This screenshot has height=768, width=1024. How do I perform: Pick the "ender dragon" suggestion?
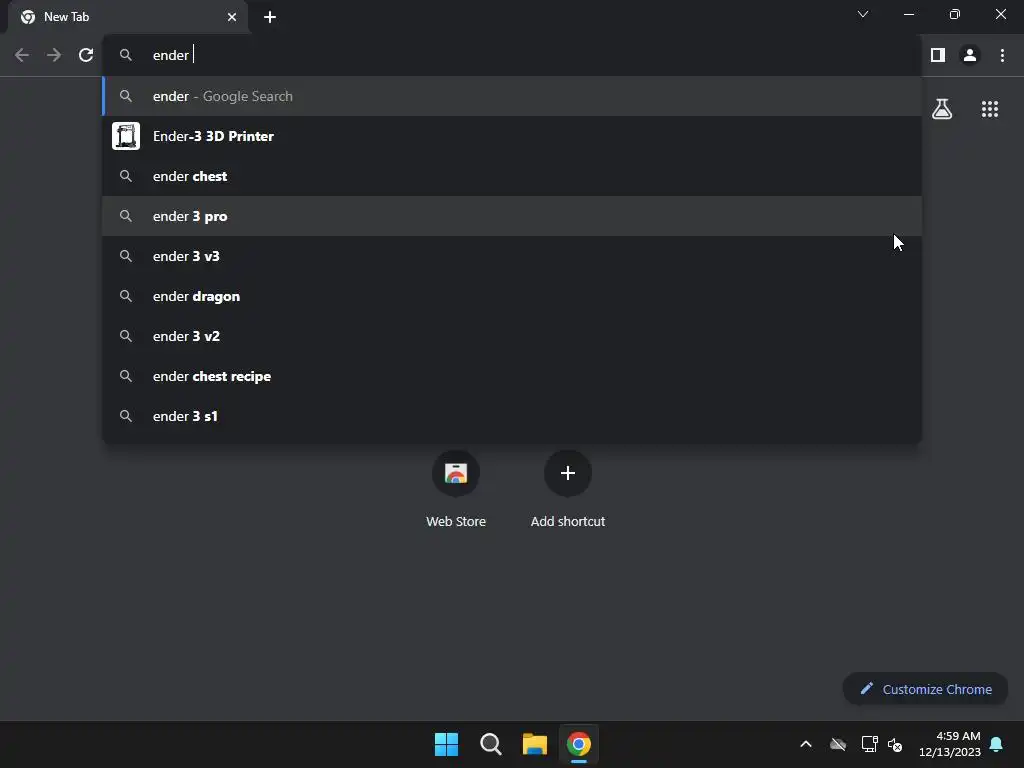coord(512,296)
